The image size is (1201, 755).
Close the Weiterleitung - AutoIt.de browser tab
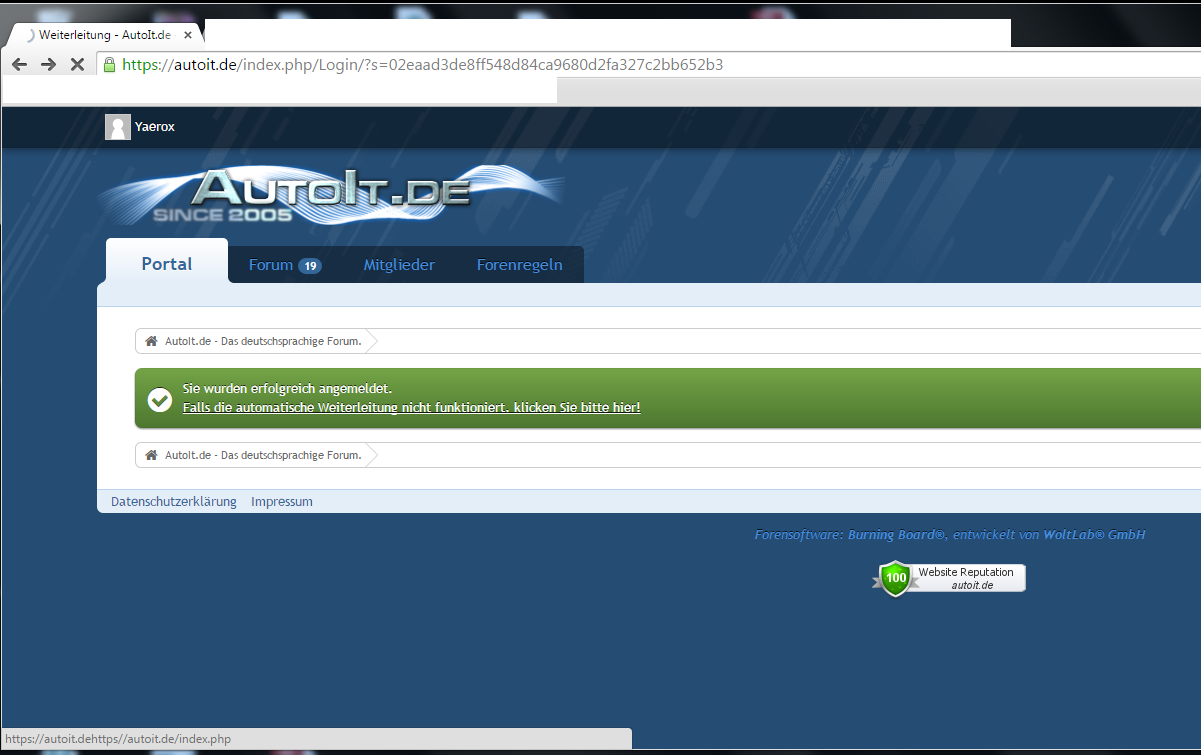point(188,35)
